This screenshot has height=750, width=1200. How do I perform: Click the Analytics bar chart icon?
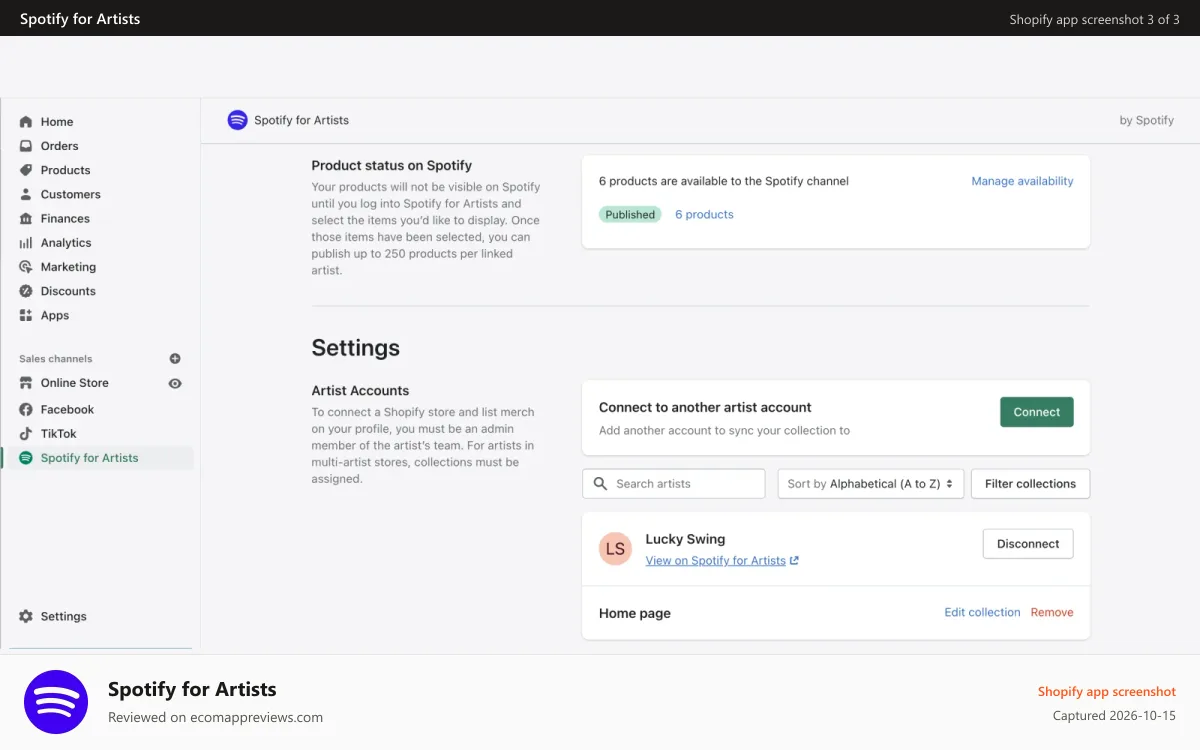26,243
